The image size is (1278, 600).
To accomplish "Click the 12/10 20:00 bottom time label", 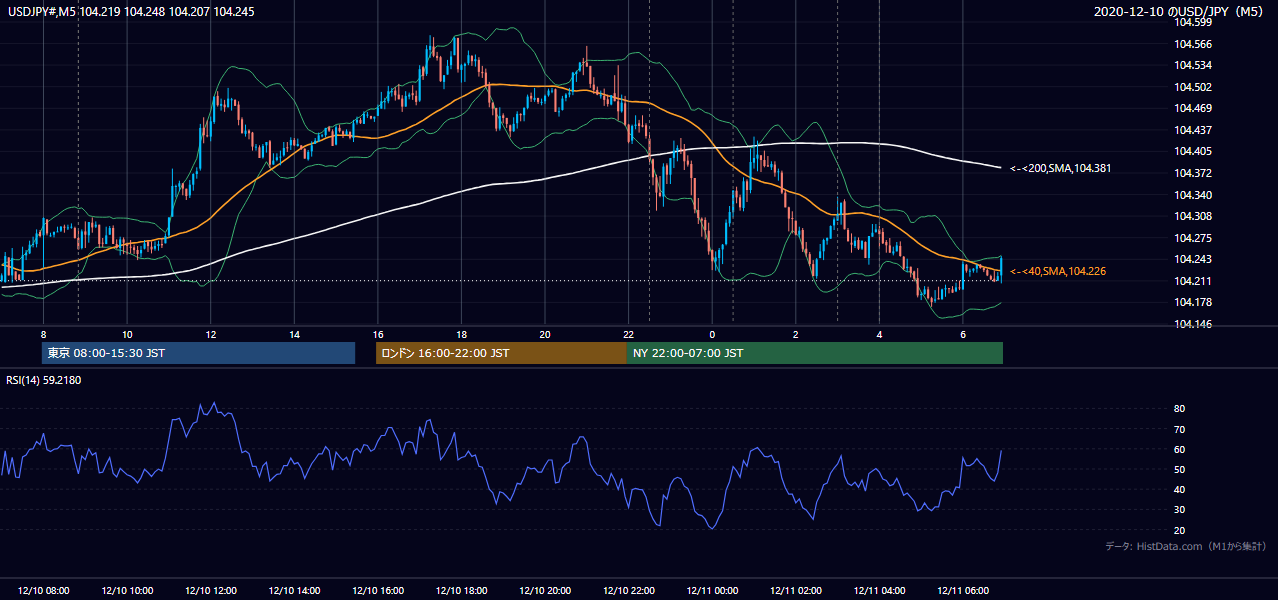I will [545, 591].
